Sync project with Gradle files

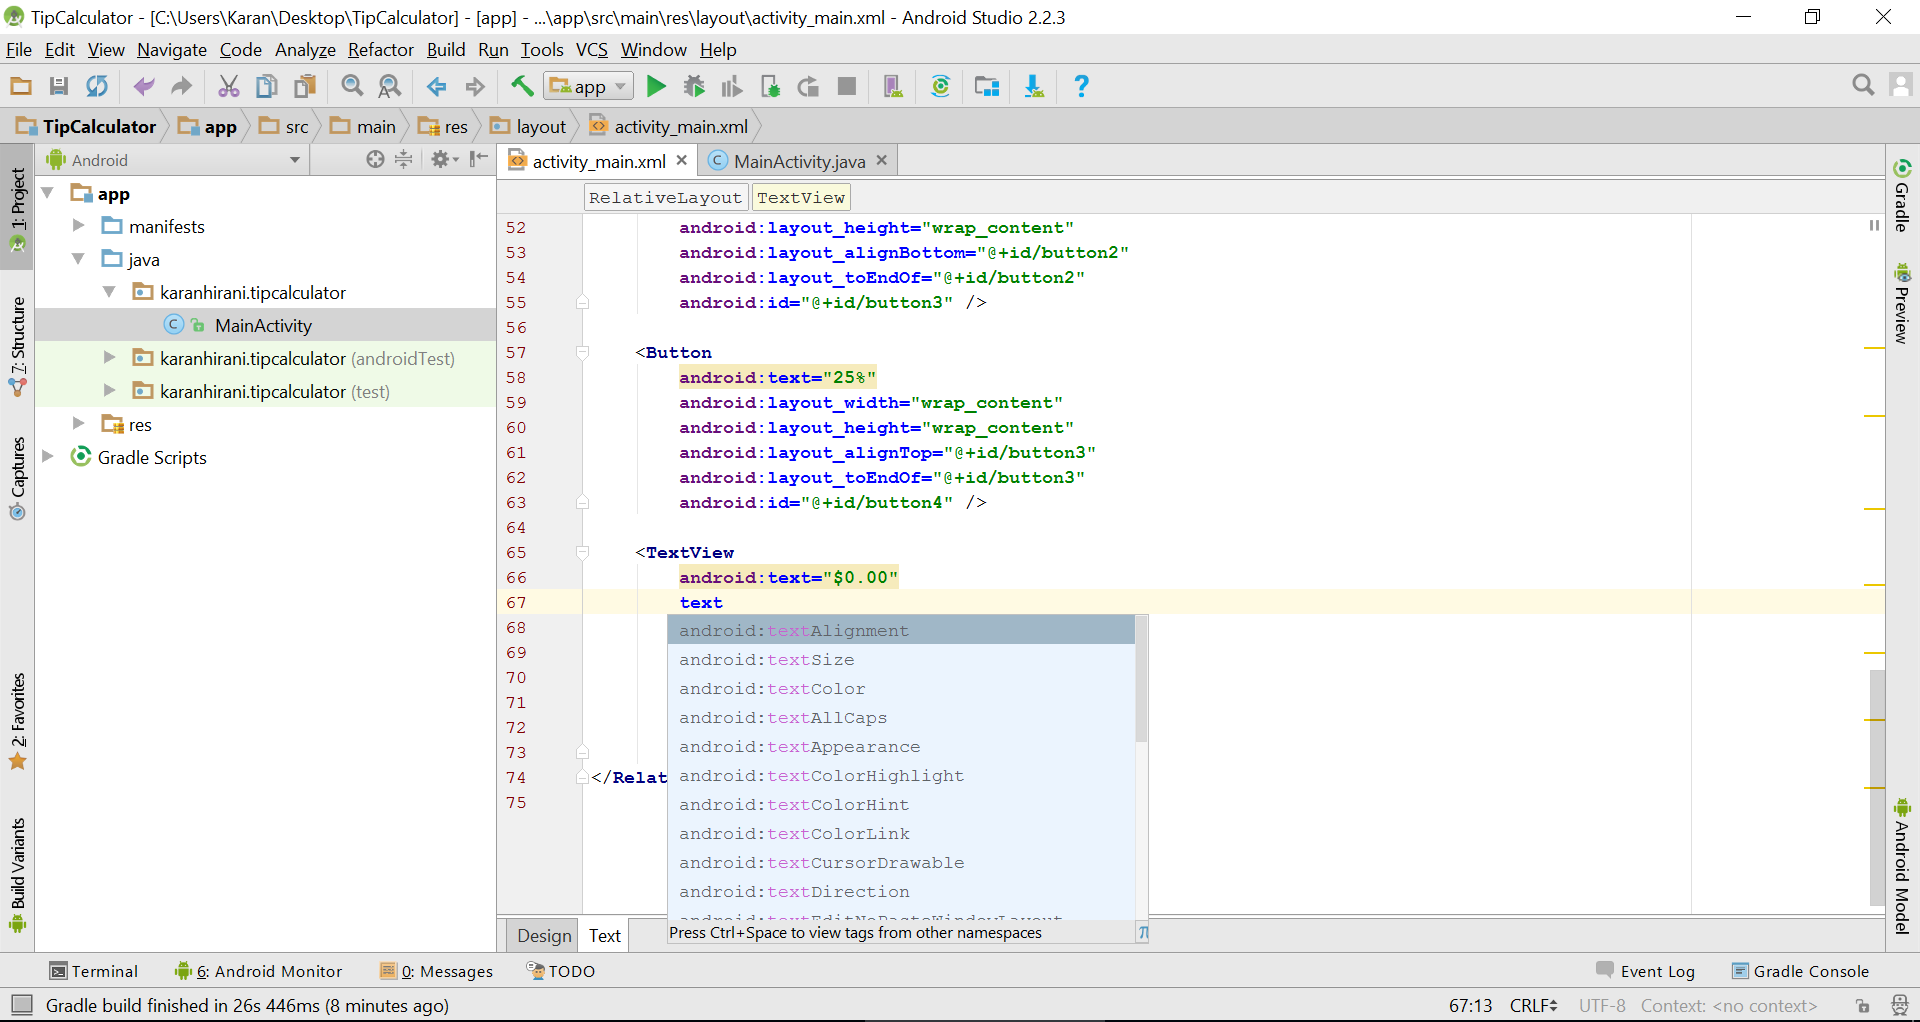940,87
